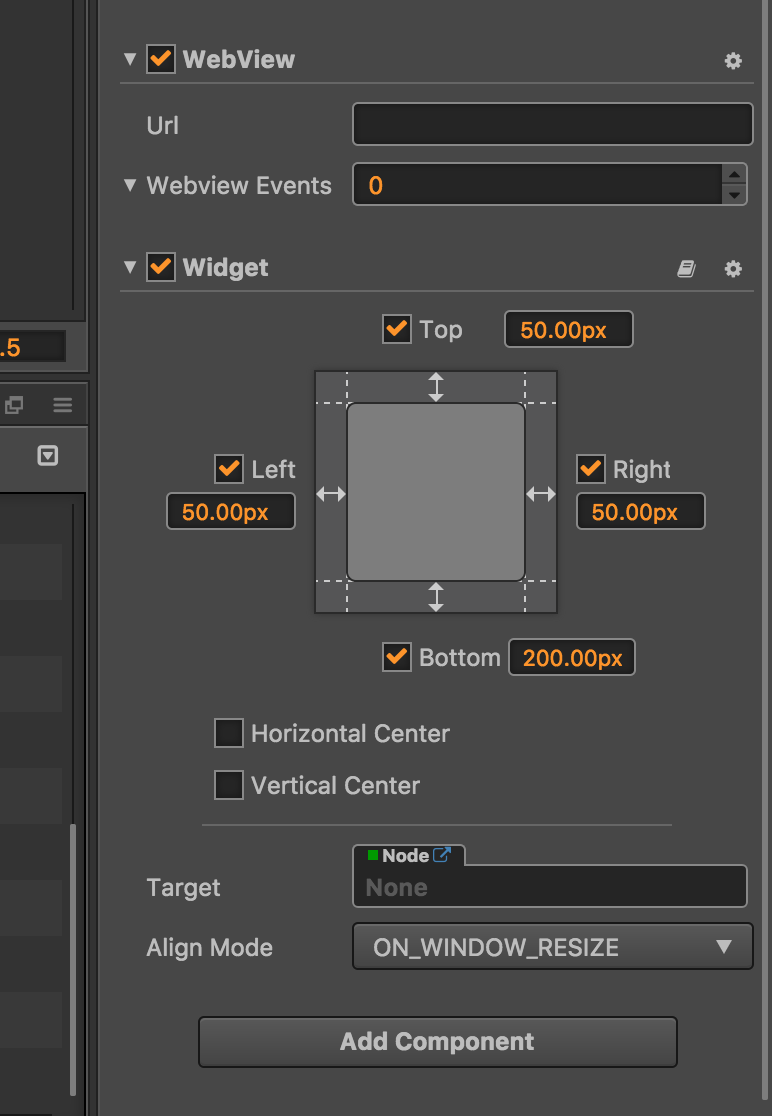This screenshot has height=1116, width=772.
Task: Click the panel menu hamburger icon
Action: pos(63,405)
